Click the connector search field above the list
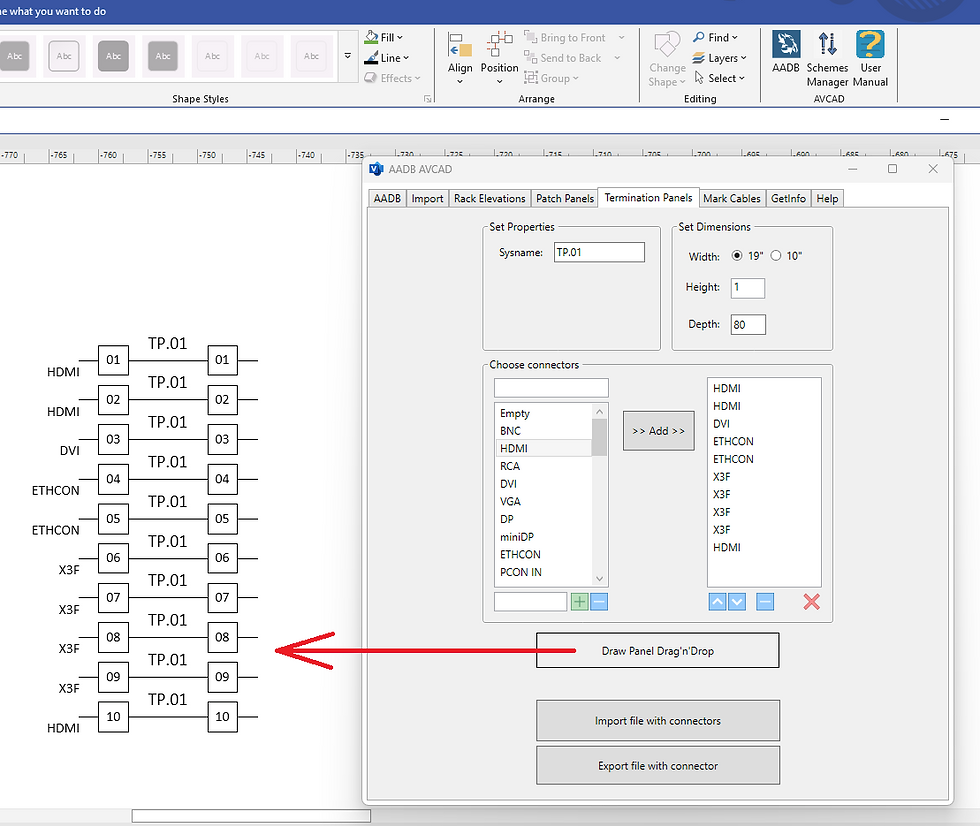Image resolution: width=980 pixels, height=826 pixels. tap(551, 387)
